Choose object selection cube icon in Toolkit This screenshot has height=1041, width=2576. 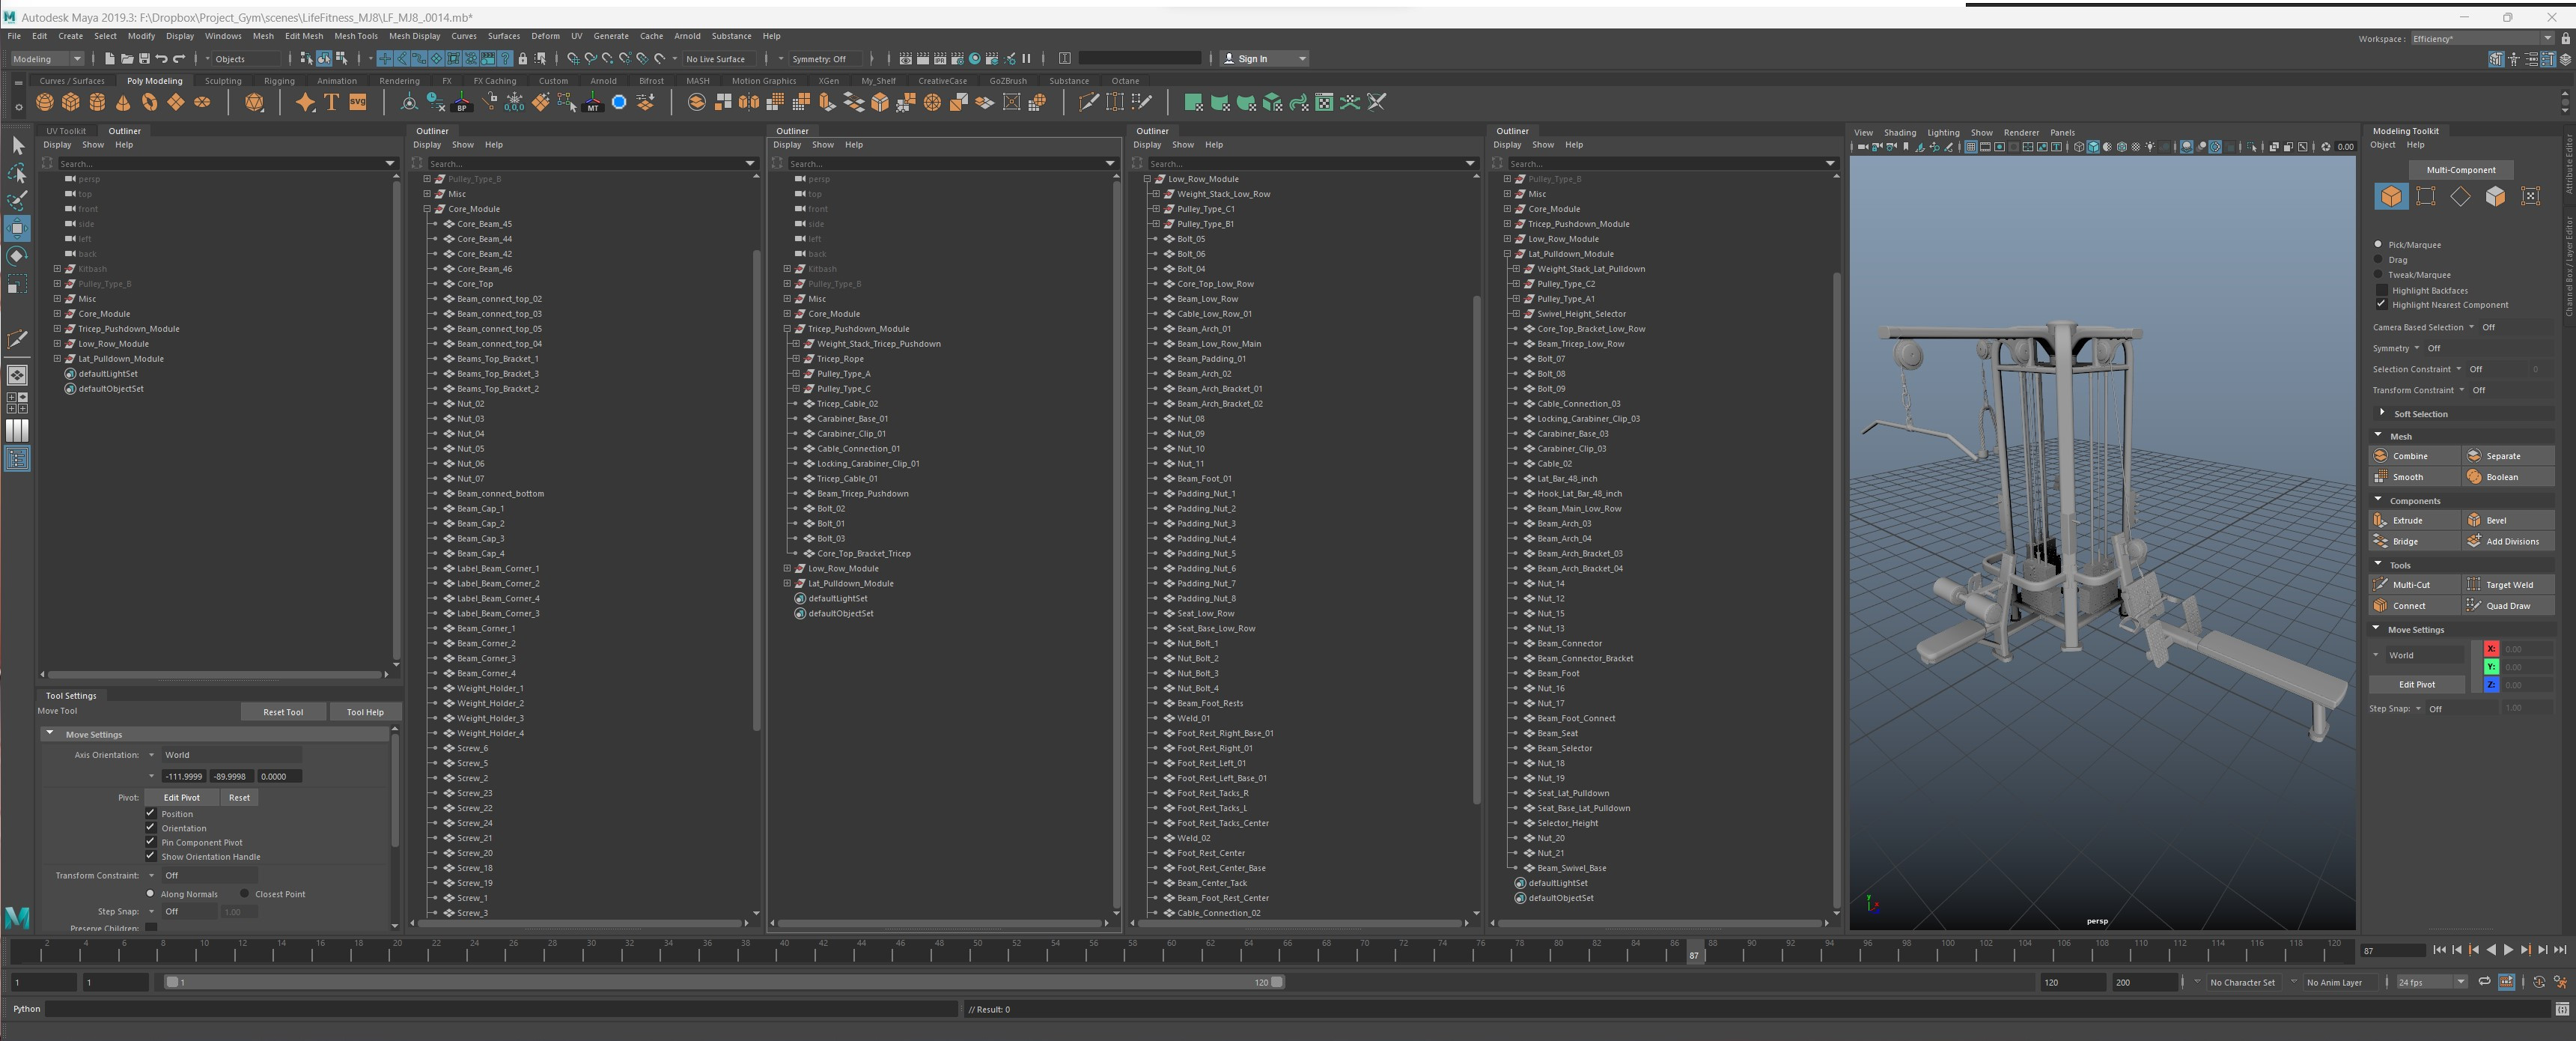click(x=2391, y=196)
